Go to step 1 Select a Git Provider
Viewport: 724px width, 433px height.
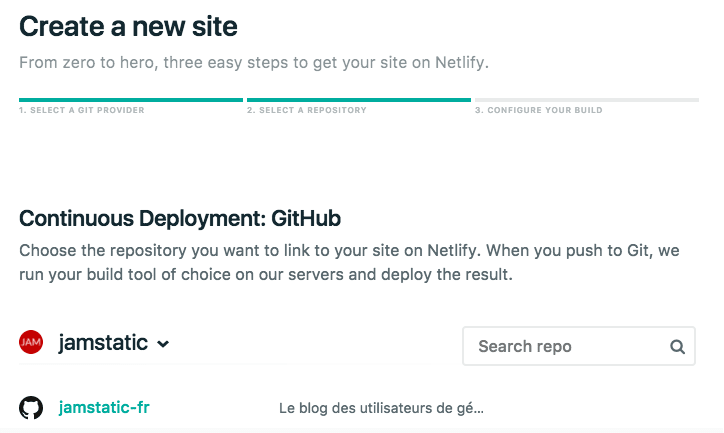coord(81,110)
